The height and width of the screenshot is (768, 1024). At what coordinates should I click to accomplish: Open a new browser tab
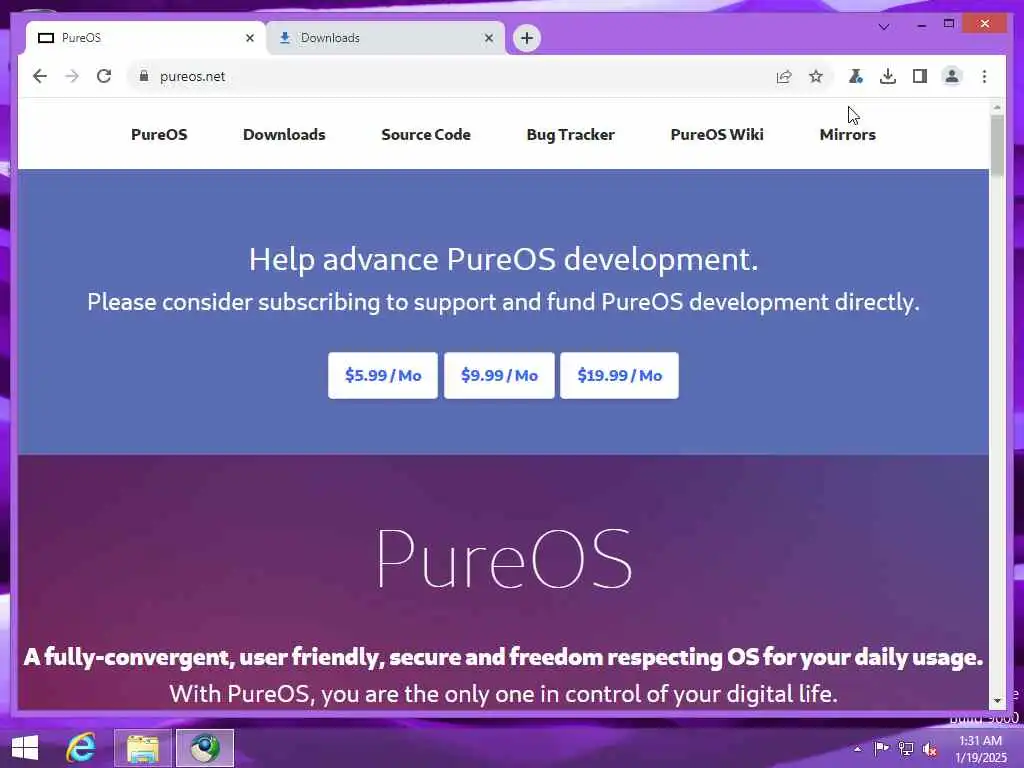(x=526, y=38)
